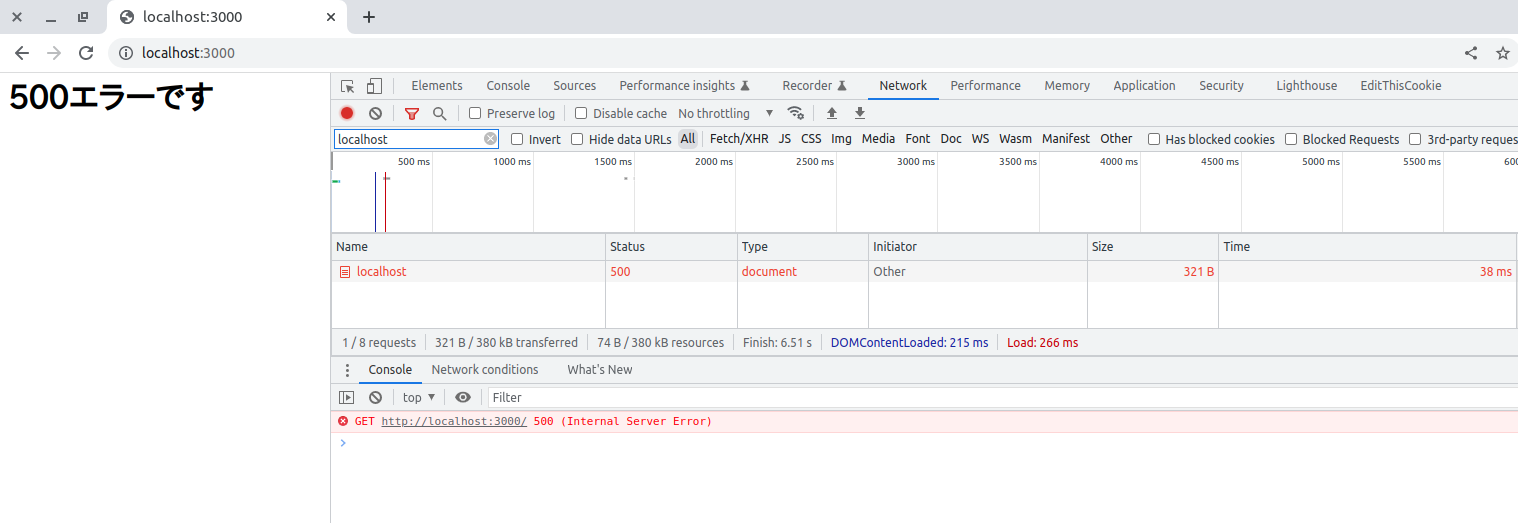
Task: Sort requests by Status column header
Action: pos(671,247)
